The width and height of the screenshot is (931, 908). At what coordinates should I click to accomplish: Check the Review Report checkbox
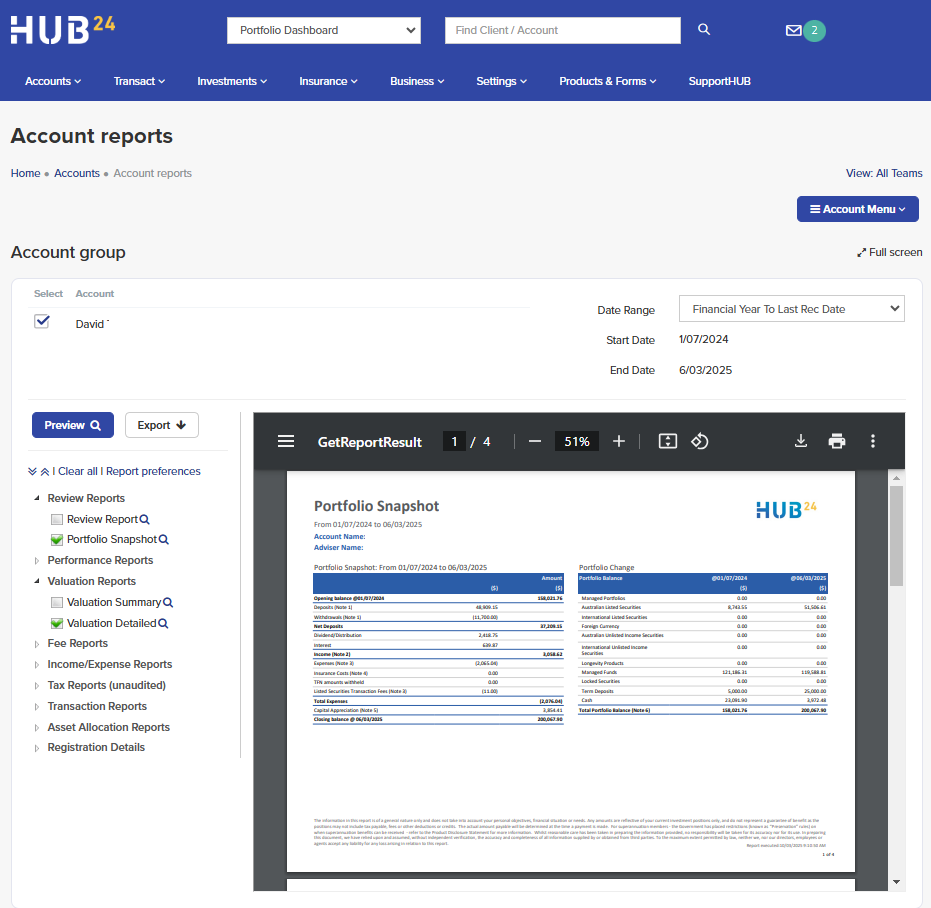57,520
